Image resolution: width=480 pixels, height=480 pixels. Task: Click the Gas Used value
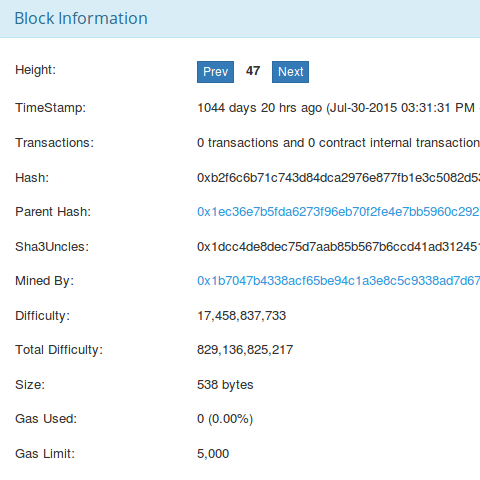point(225,419)
